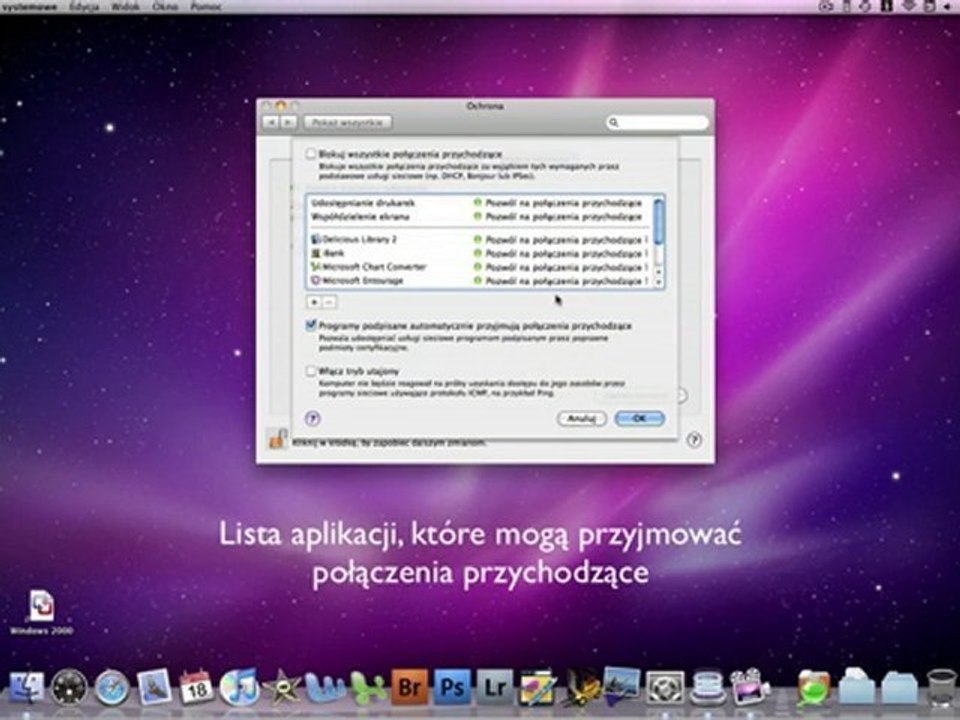
Task: Launch Adobe Bridge from the Dock
Action: coord(410,687)
